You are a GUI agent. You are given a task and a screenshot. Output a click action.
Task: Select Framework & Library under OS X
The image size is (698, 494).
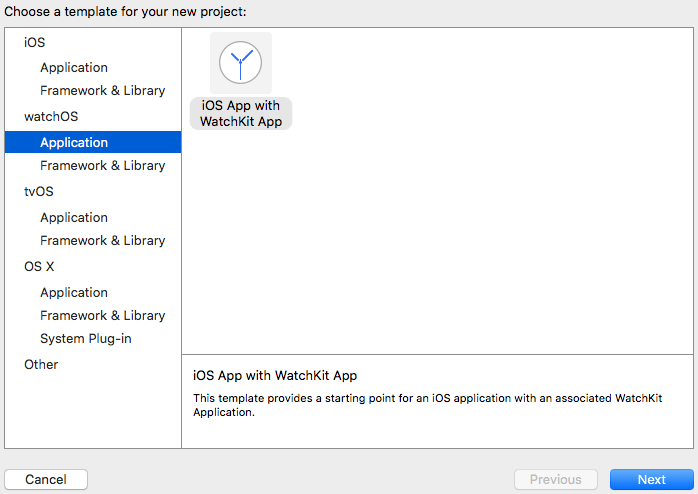102,315
